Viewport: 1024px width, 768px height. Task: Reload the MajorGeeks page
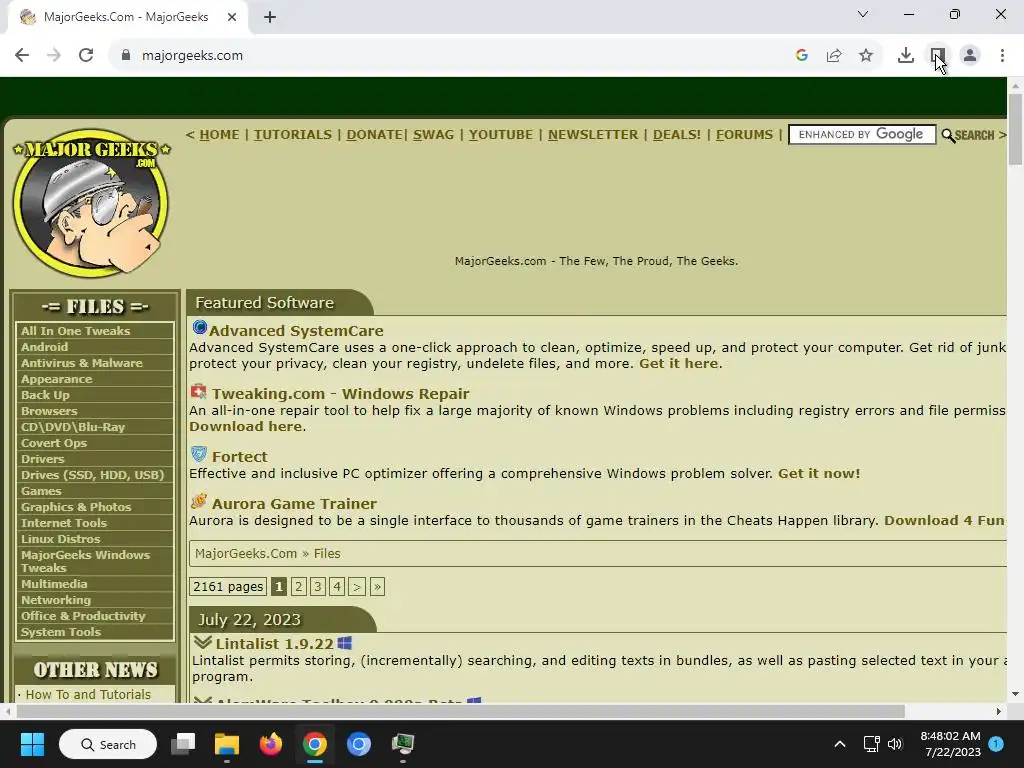tap(86, 56)
